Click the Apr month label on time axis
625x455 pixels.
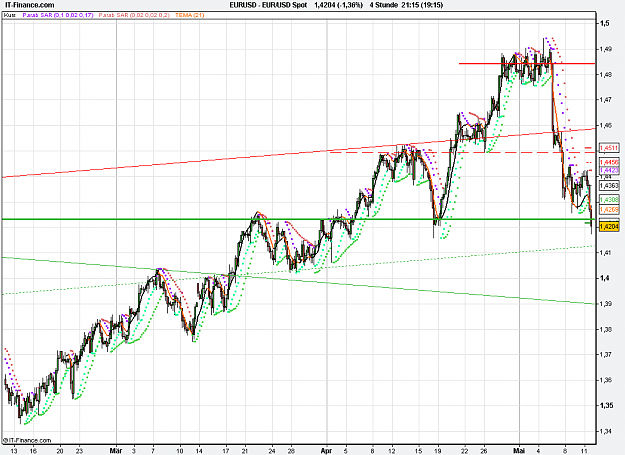click(x=326, y=451)
